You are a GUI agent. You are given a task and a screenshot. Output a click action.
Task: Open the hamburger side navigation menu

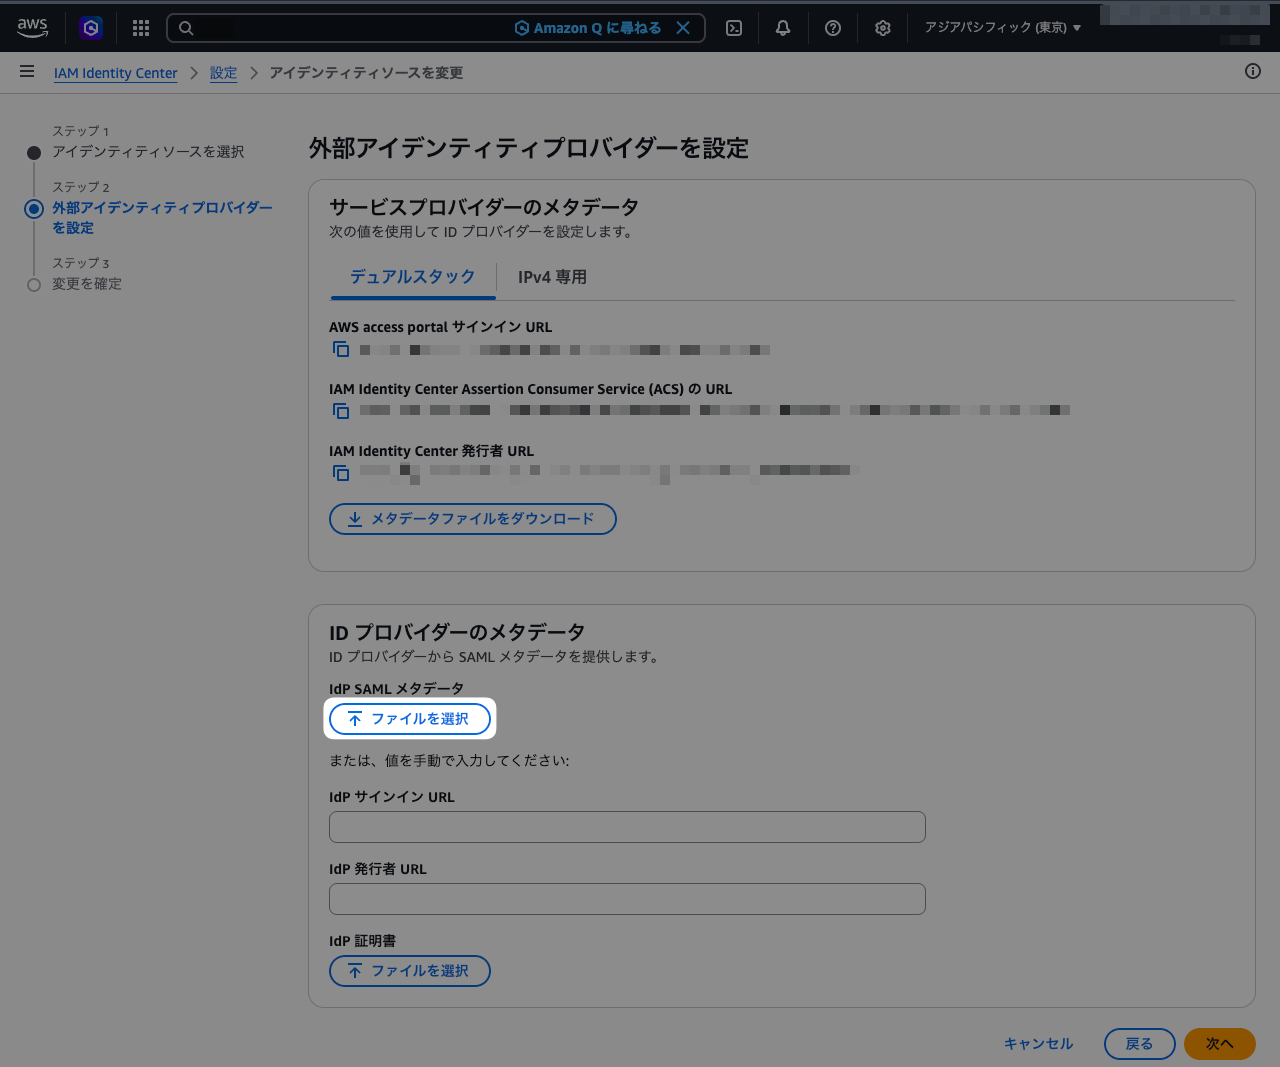[x=27, y=72]
